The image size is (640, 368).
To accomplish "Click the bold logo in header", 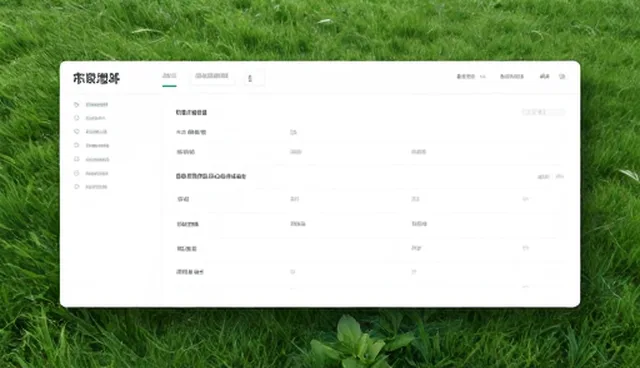I will pyautogui.click(x=96, y=78).
